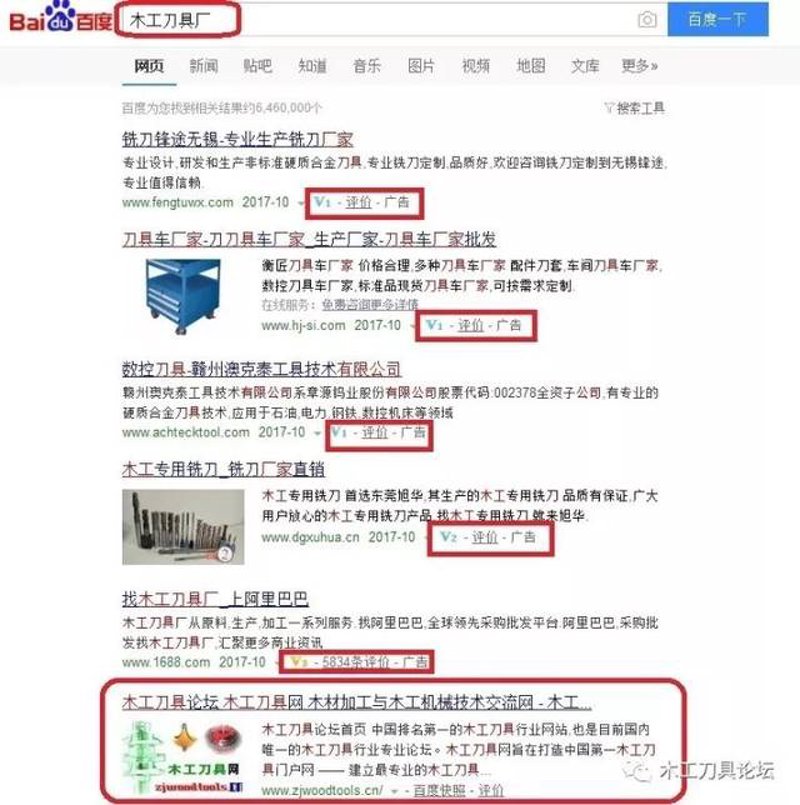
Task: Open result 木工专用铣刀_铣刀厂家直销
Action: [223, 469]
